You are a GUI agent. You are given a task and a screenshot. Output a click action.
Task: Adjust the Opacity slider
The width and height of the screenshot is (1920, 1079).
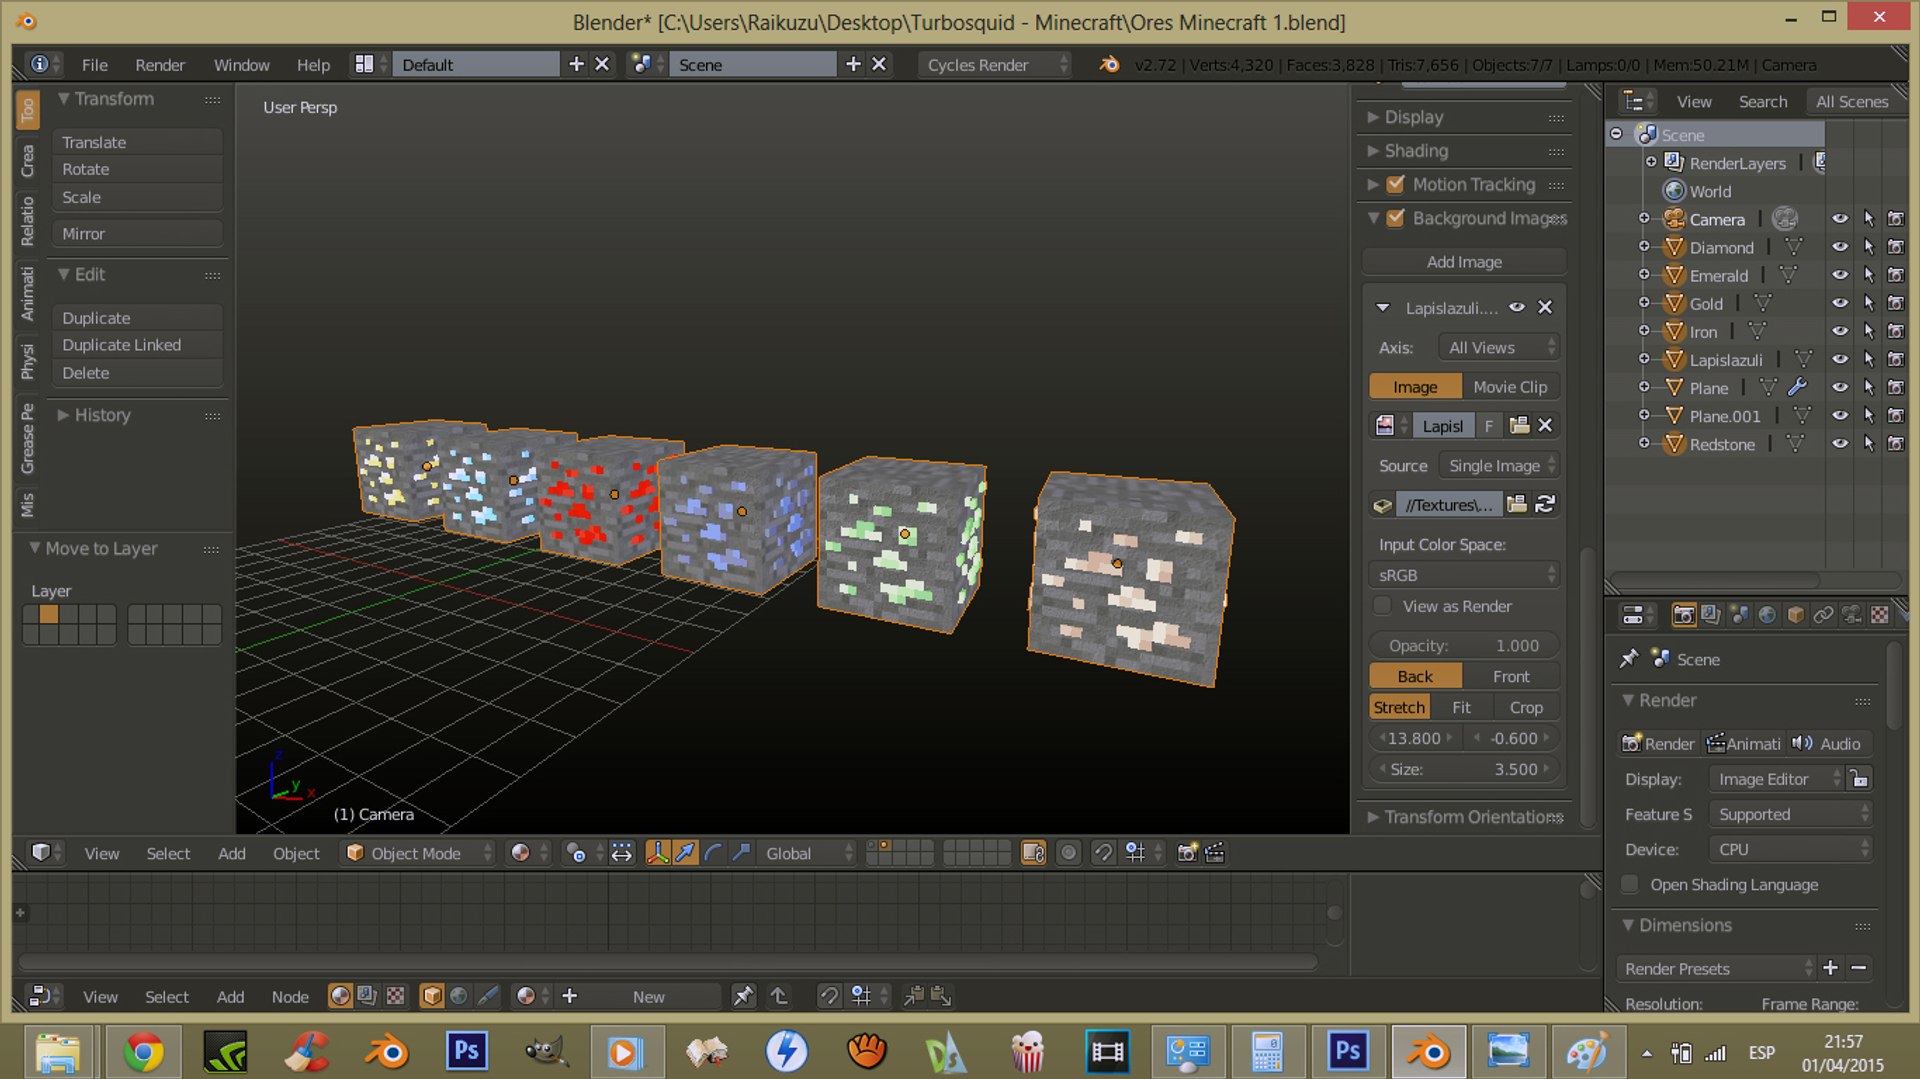(x=1464, y=645)
